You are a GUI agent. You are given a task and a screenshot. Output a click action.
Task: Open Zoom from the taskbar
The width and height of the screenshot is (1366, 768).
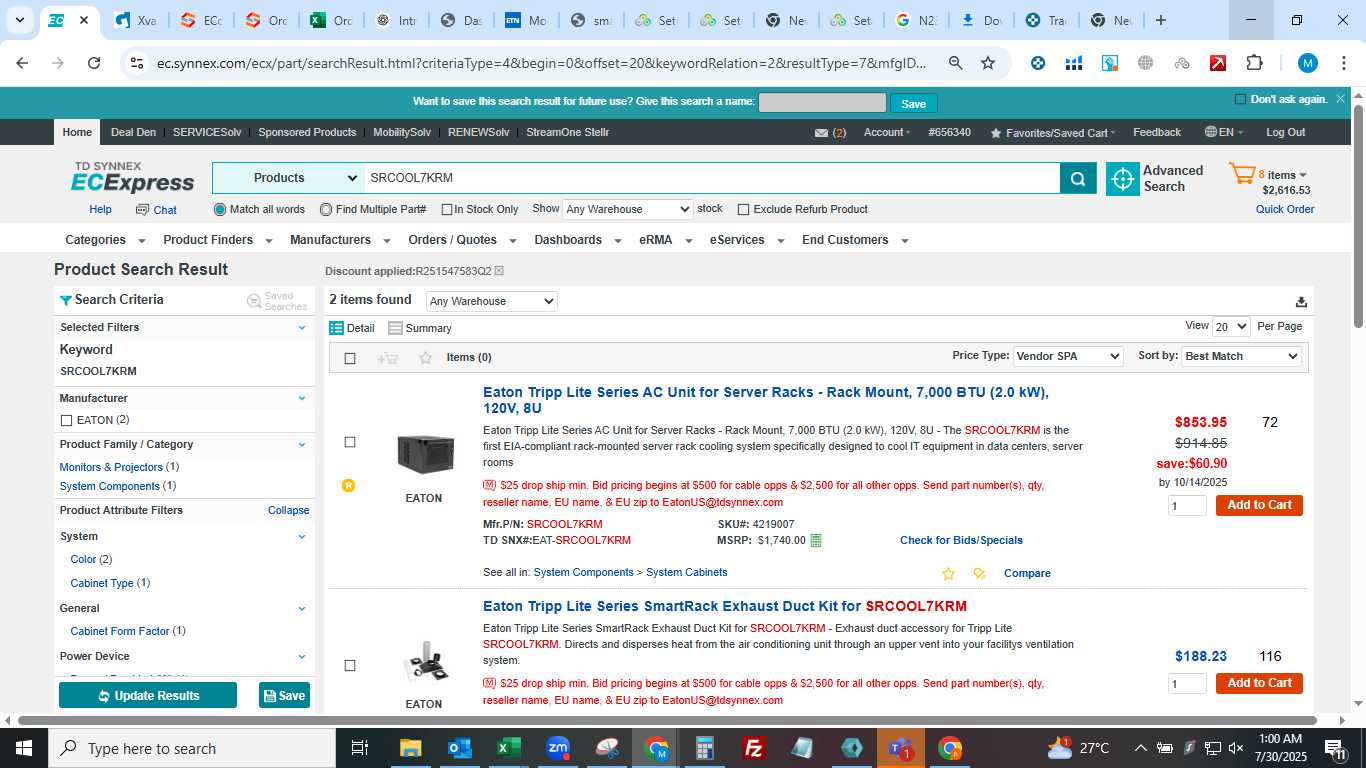[558, 748]
